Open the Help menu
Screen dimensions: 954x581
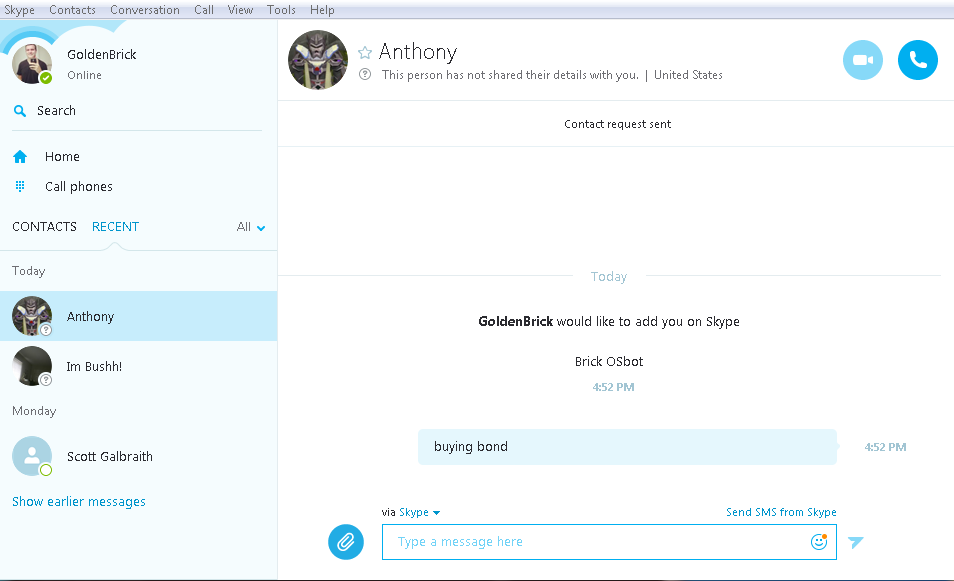(322, 10)
